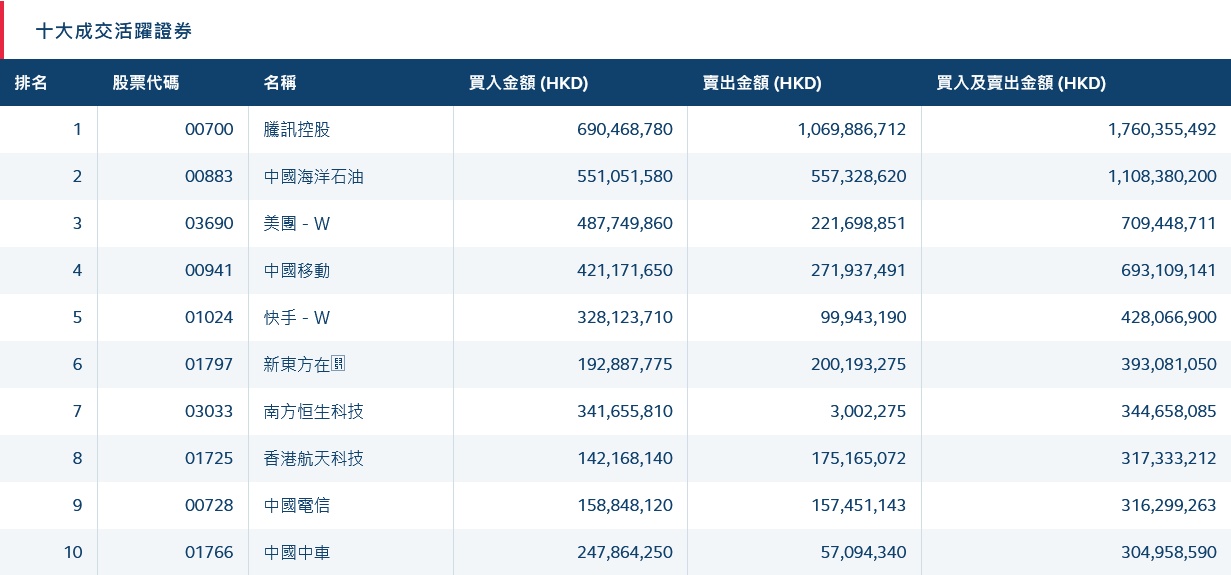
Task: Click the 名稱 column header
Action: [280, 83]
